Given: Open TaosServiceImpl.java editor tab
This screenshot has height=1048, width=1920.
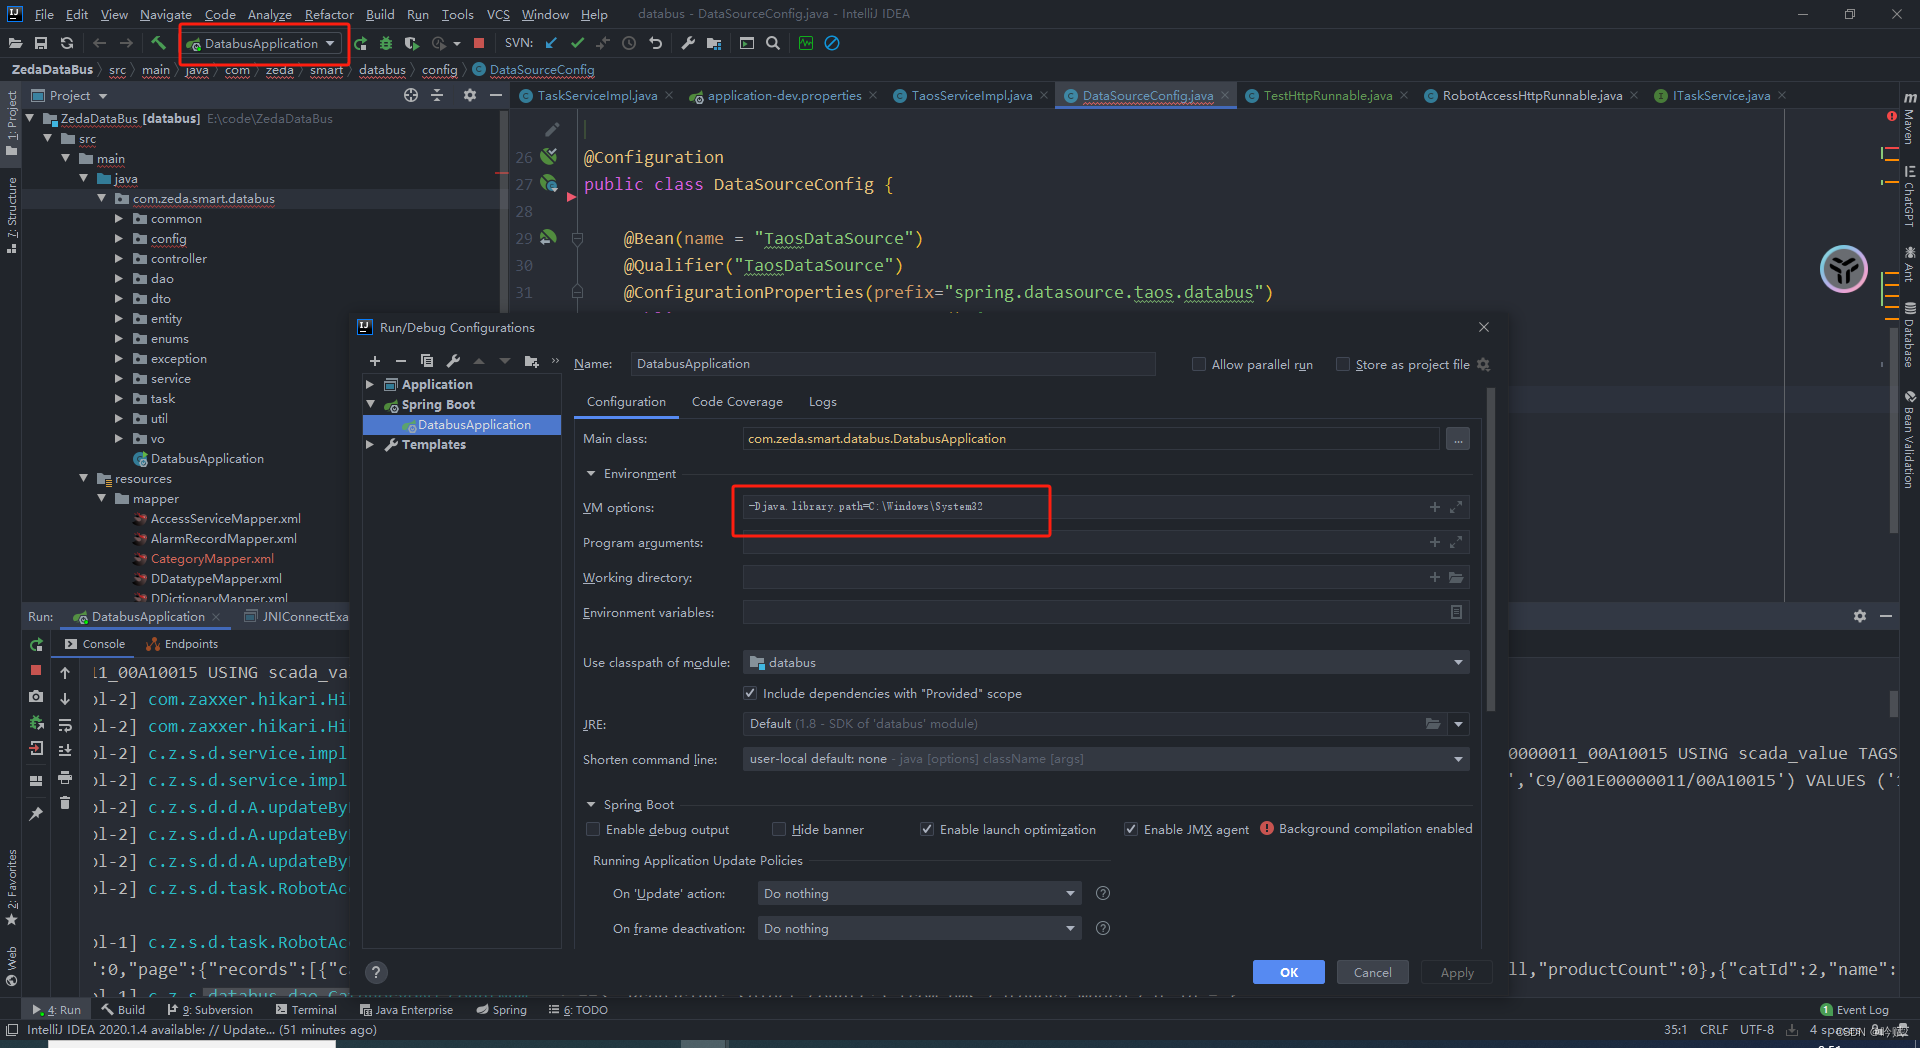Looking at the screenshot, I should [x=971, y=95].
